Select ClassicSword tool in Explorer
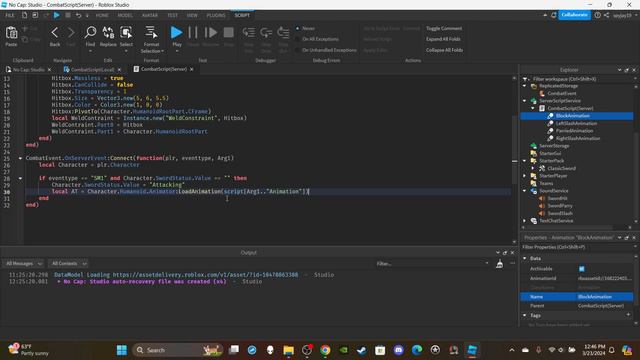This screenshot has width=640, height=360. click(561, 168)
